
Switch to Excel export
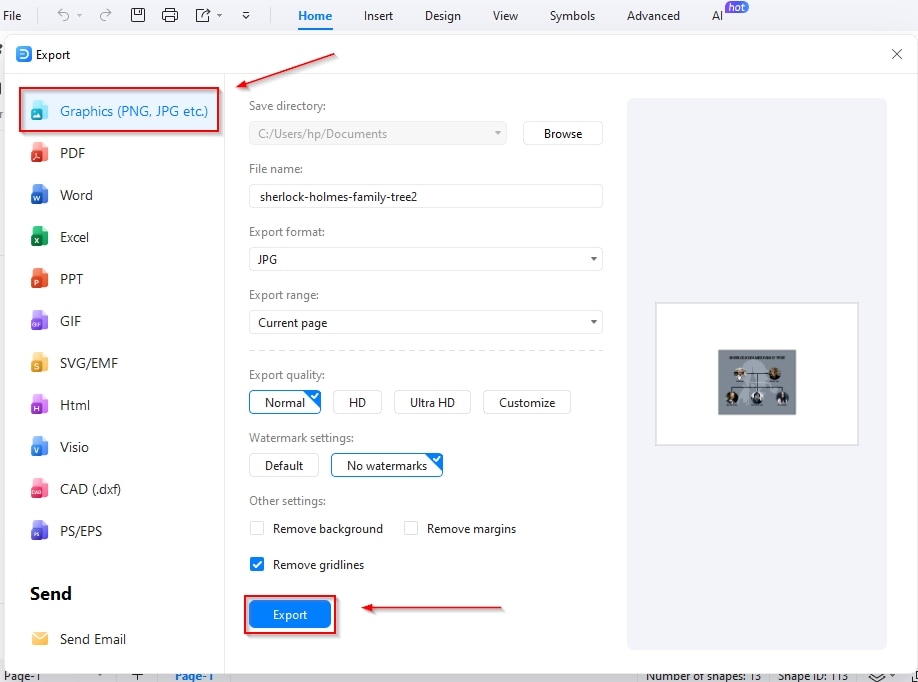(x=74, y=237)
